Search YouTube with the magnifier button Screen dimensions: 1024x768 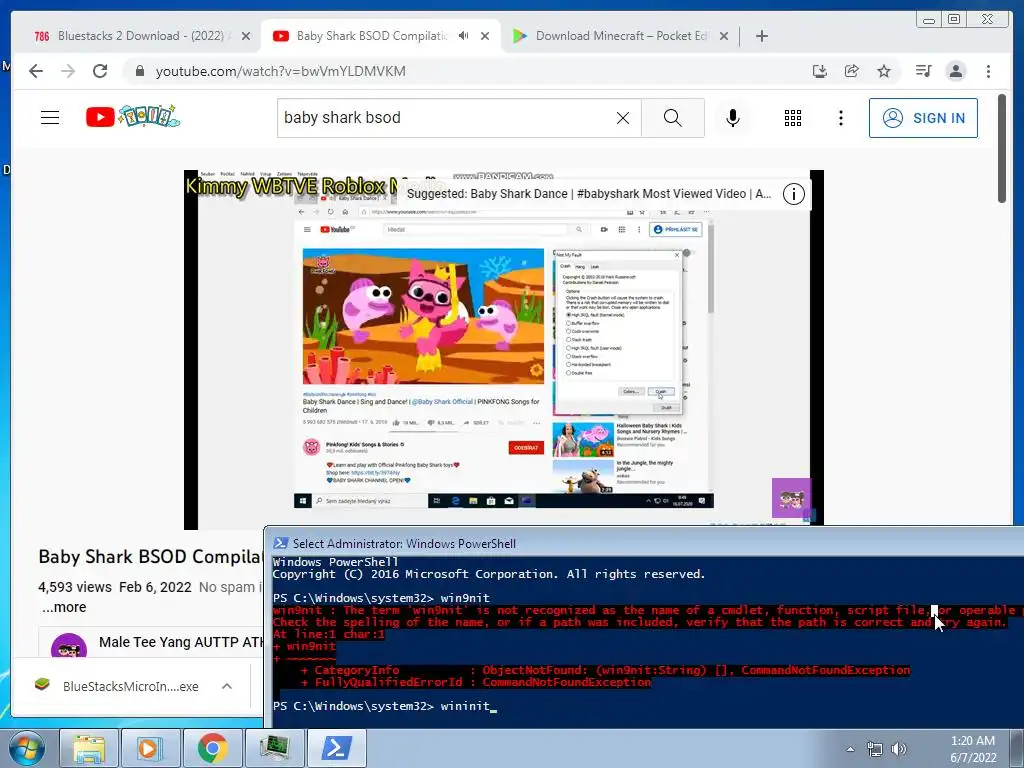(673, 118)
